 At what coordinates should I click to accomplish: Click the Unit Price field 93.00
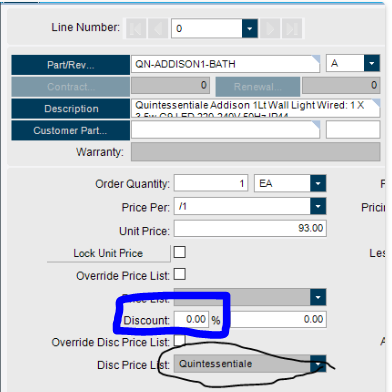click(250, 229)
